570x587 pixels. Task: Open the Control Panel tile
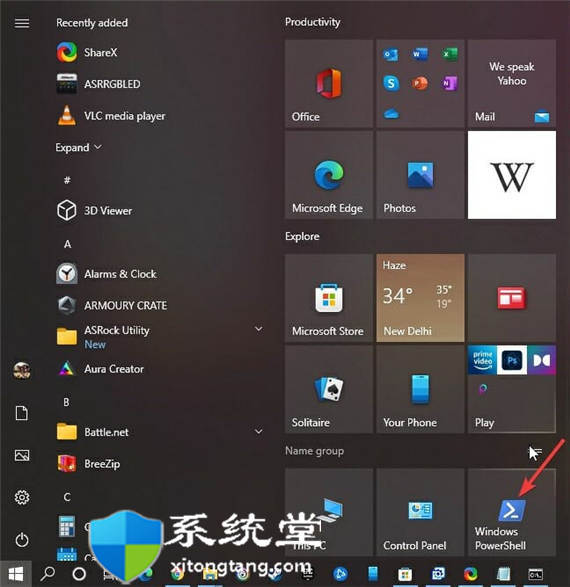420,513
